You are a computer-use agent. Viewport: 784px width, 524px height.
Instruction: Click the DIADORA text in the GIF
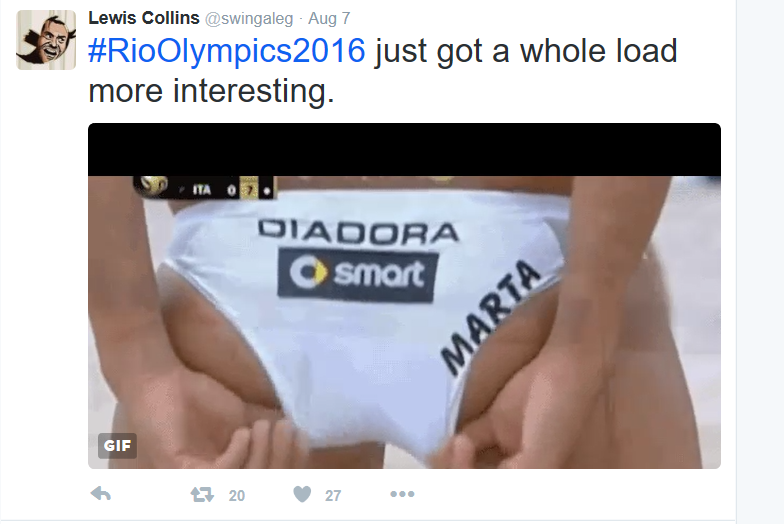coord(358,232)
